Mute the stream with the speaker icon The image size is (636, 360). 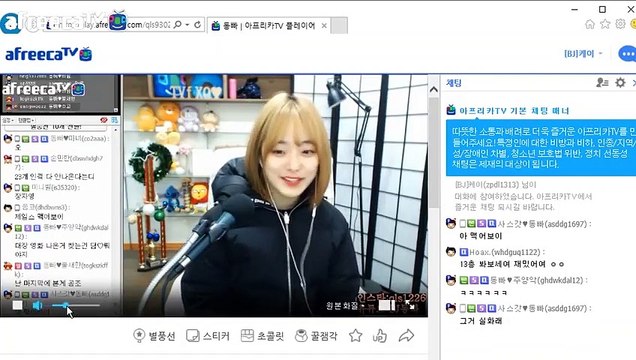click(x=37, y=305)
